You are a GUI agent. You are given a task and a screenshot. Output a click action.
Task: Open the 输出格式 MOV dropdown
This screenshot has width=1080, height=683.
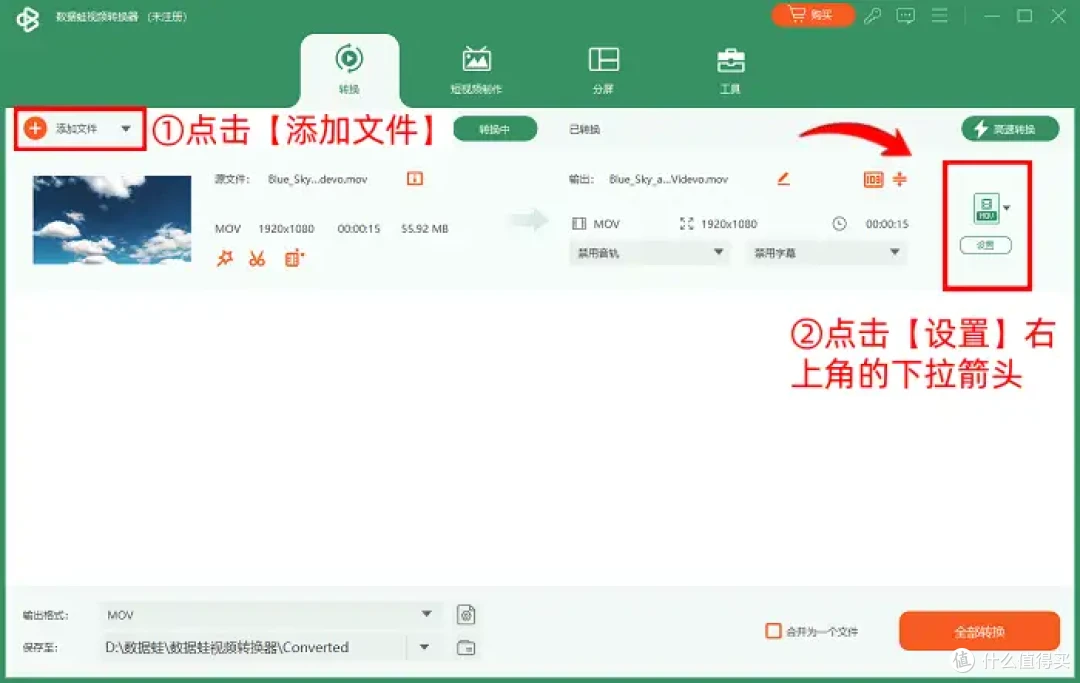(x=269, y=614)
